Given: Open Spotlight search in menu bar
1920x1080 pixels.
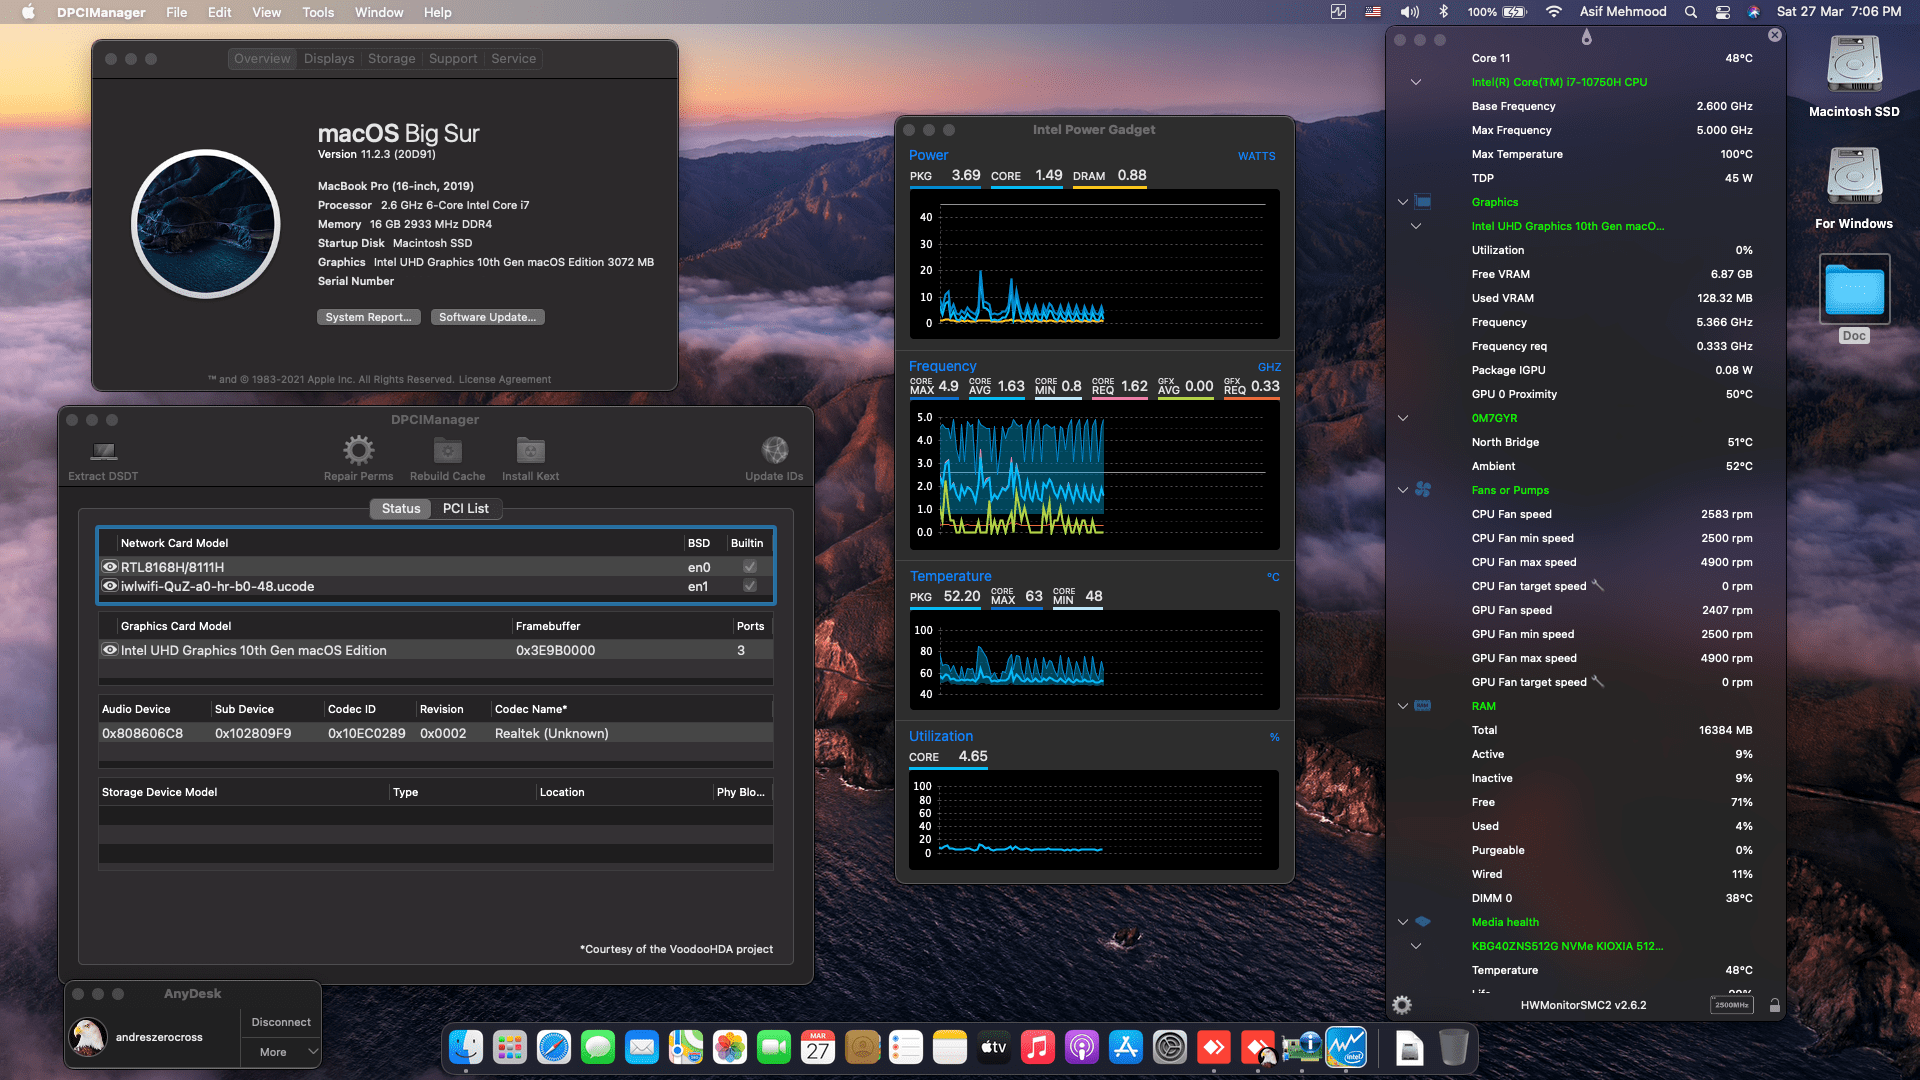Looking at the screenshot, I should [1690, 12].
